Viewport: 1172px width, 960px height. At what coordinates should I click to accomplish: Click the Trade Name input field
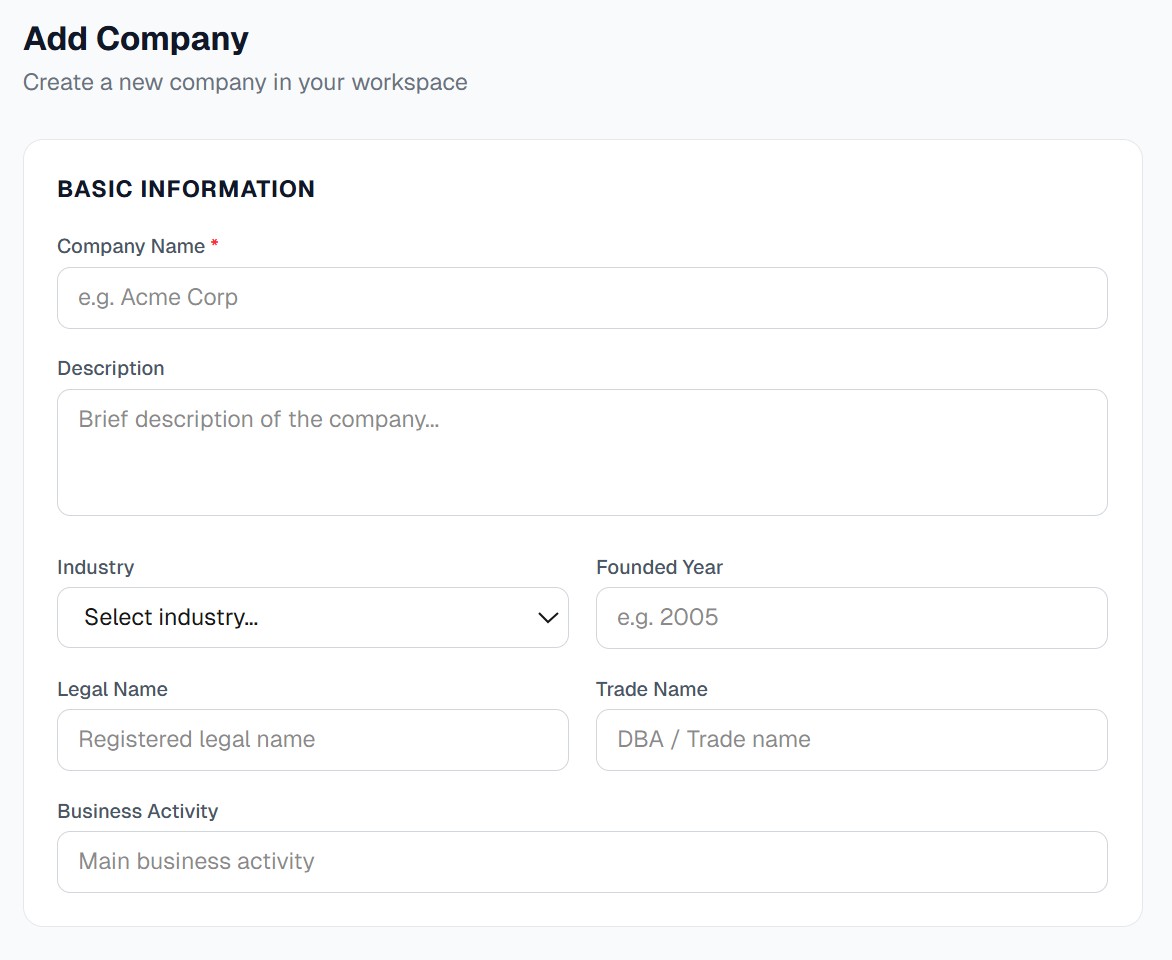coord(851,740)
